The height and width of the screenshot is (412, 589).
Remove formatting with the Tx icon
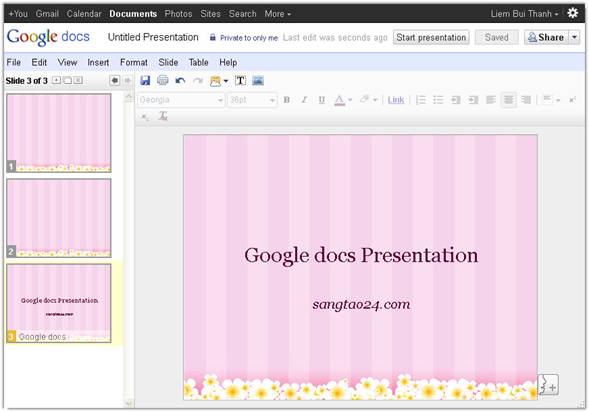(163, 116)
